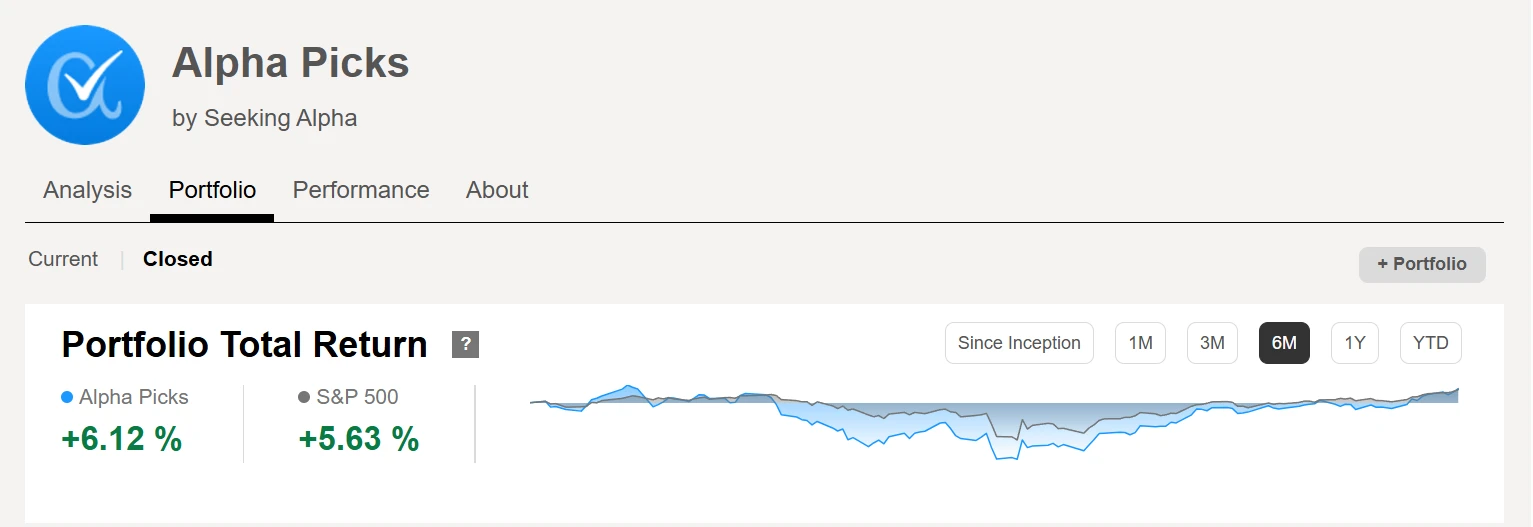The image size is (1533, 527).
Task: Click the Alpha Picks checkmark logo
Action: click(85, 85)
